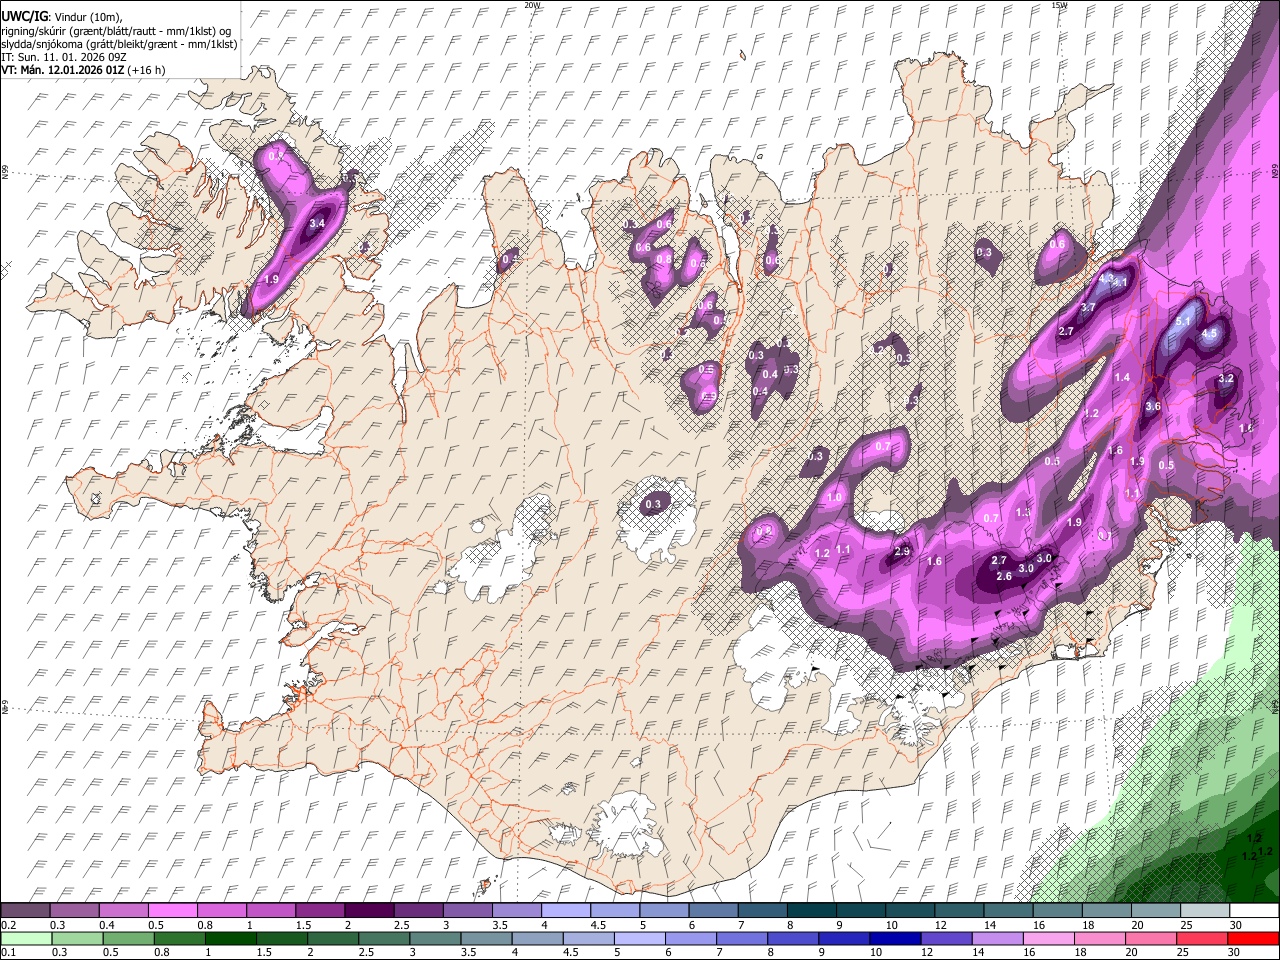Viewport: 1280px width, 960px height.
Task: Click the medium green 0.8 swatch in the lower legend row
Action: point(179,938)
